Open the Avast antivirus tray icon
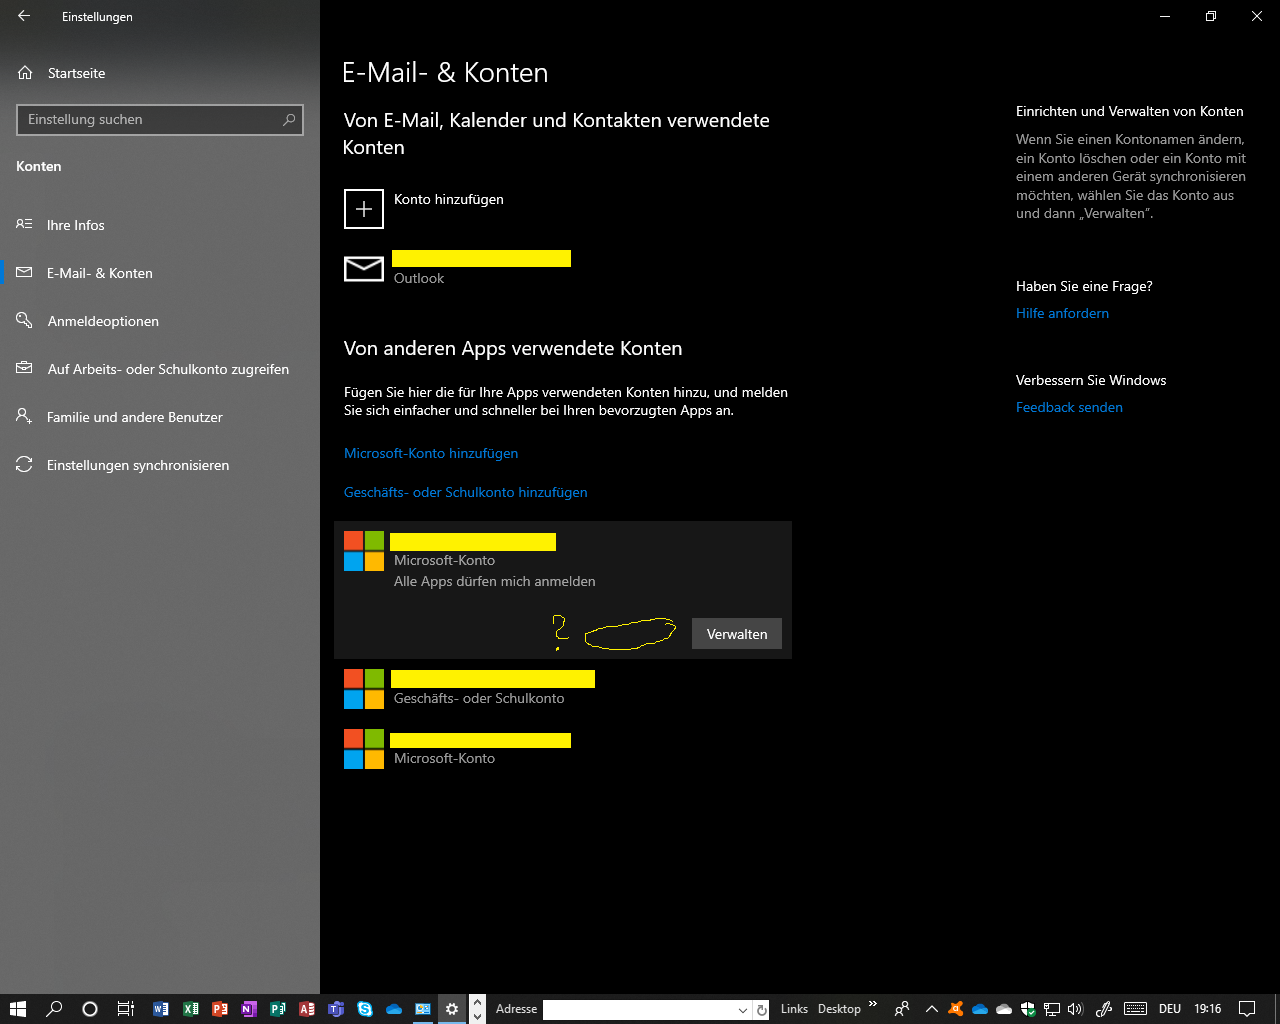 (955, 1009)
